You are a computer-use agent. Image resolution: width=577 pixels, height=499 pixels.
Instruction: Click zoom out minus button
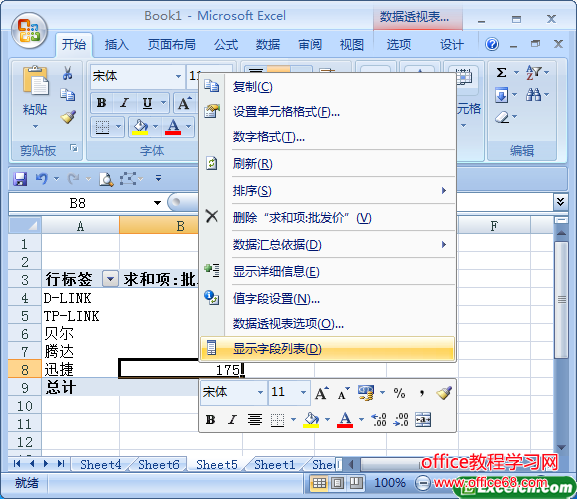coord(422,483)
